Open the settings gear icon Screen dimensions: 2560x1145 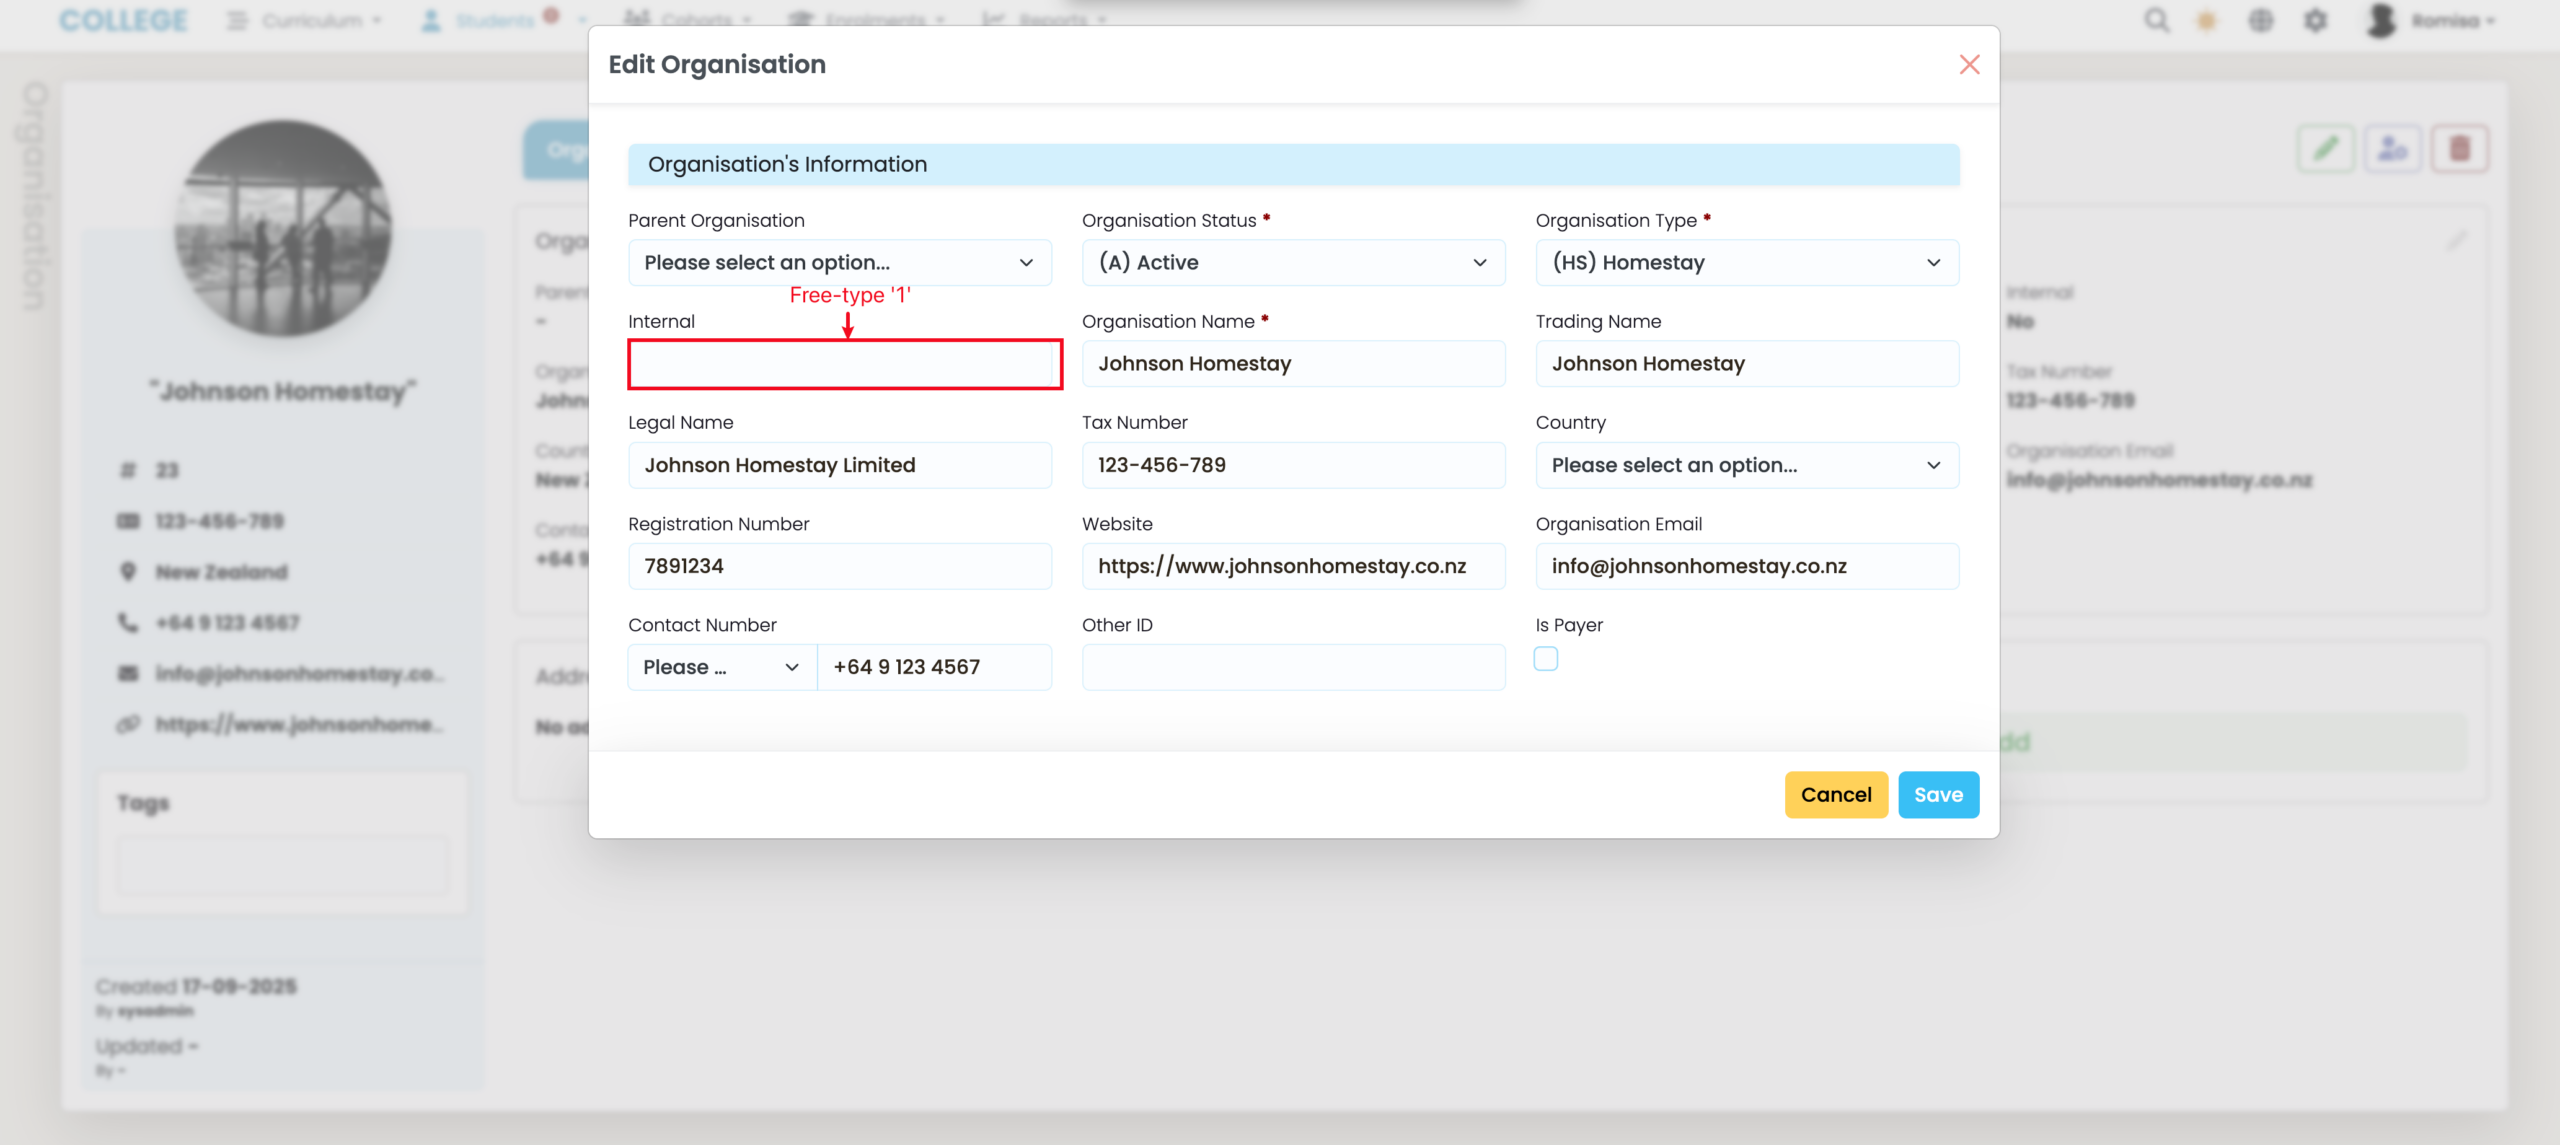coord(2316,21)
